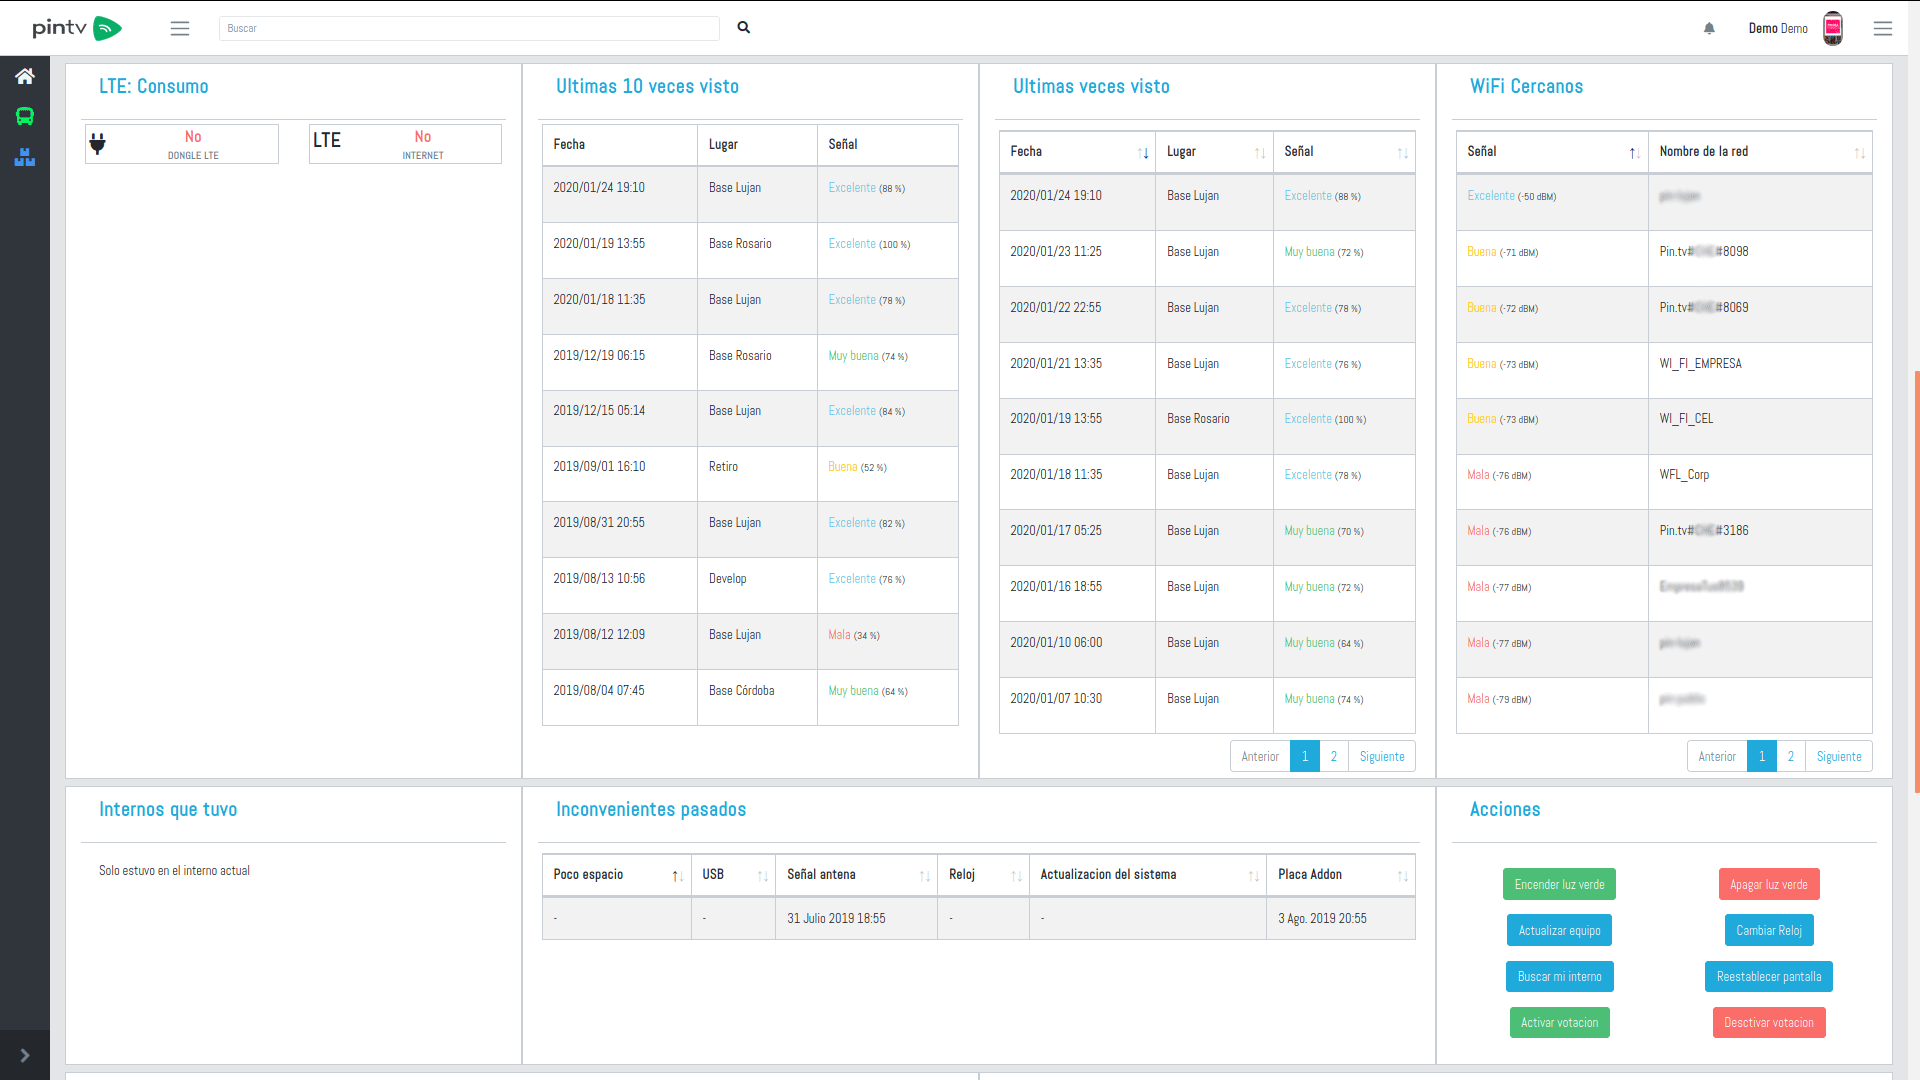The image size is (1920, 1080).
Task: Click the pintv logo
Action: tap(76, 28)
